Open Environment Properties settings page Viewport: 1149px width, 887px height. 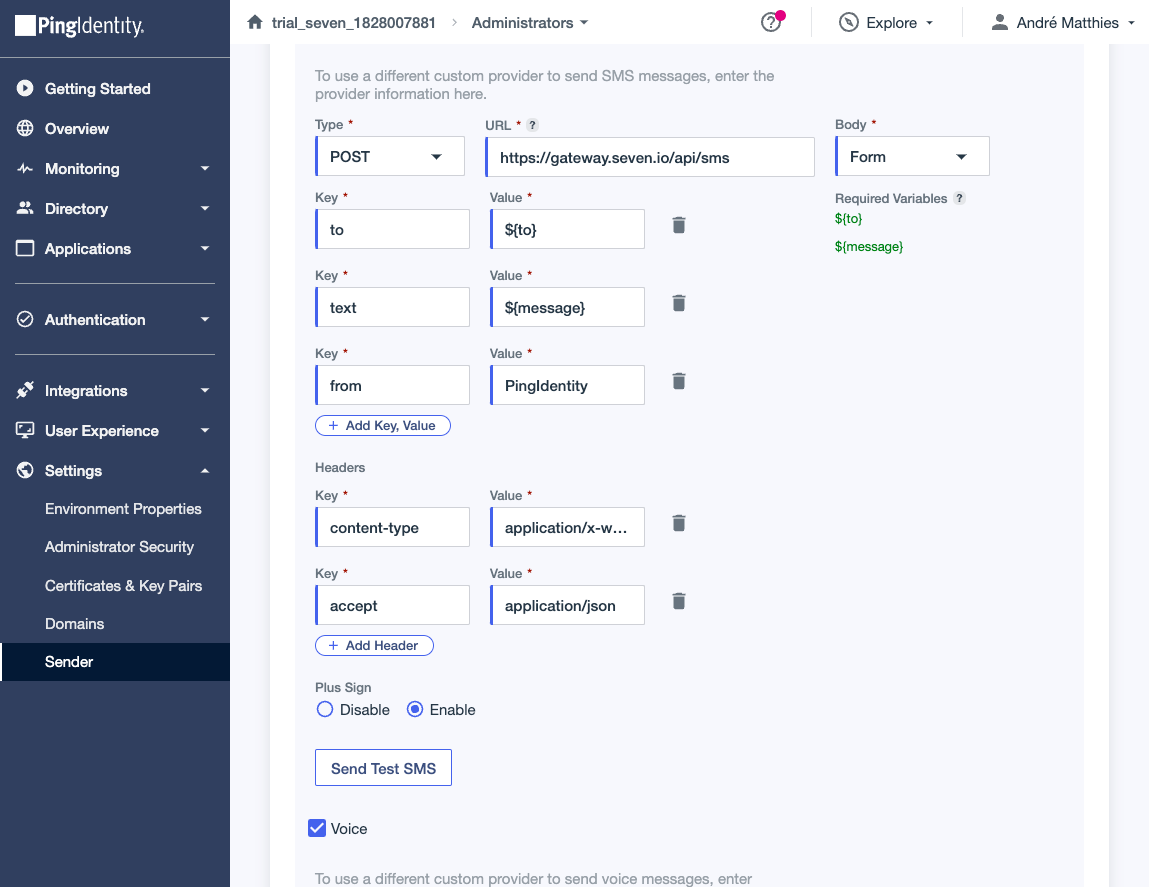123,509
